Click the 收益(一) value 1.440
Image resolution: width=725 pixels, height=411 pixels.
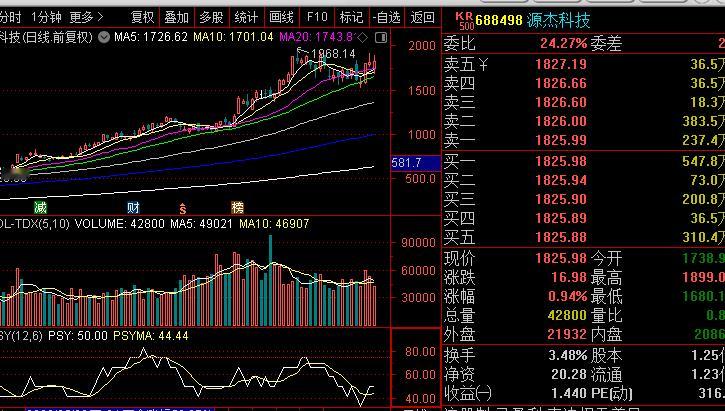point(569,393)
